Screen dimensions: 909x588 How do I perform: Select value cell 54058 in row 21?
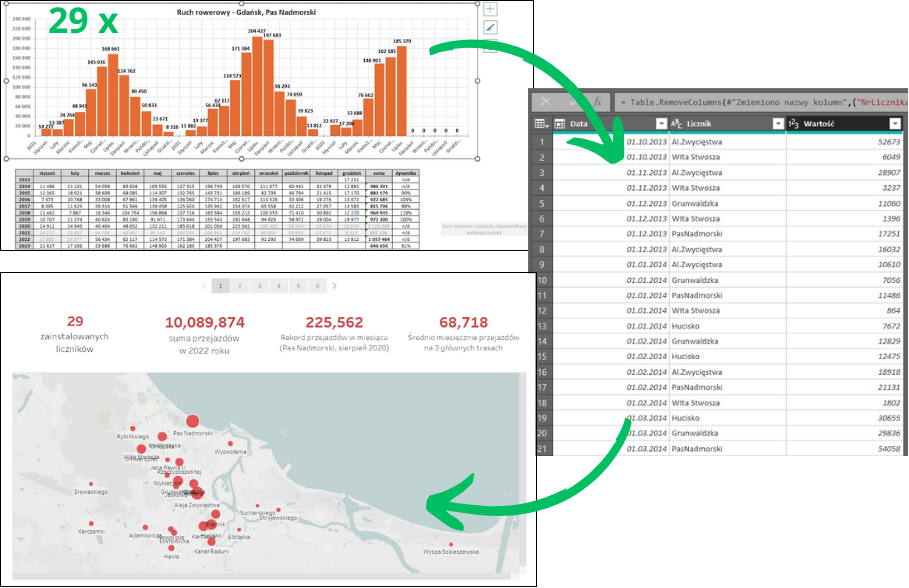[x=845, y=449]
